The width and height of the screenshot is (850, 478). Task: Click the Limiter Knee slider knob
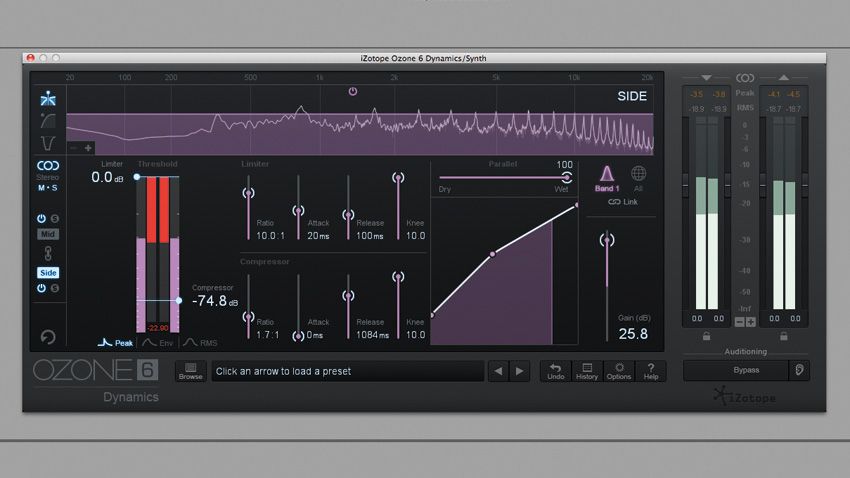398,177
